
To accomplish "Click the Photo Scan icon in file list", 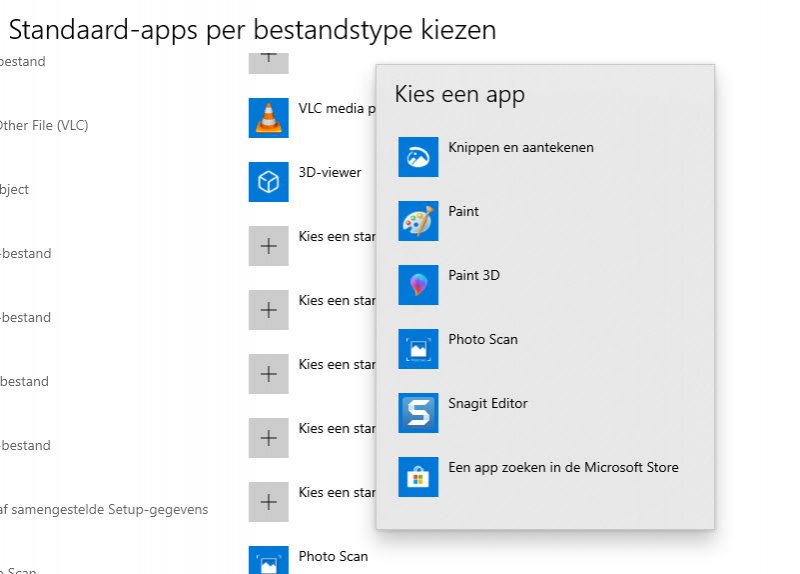I will tap(268, 561).
